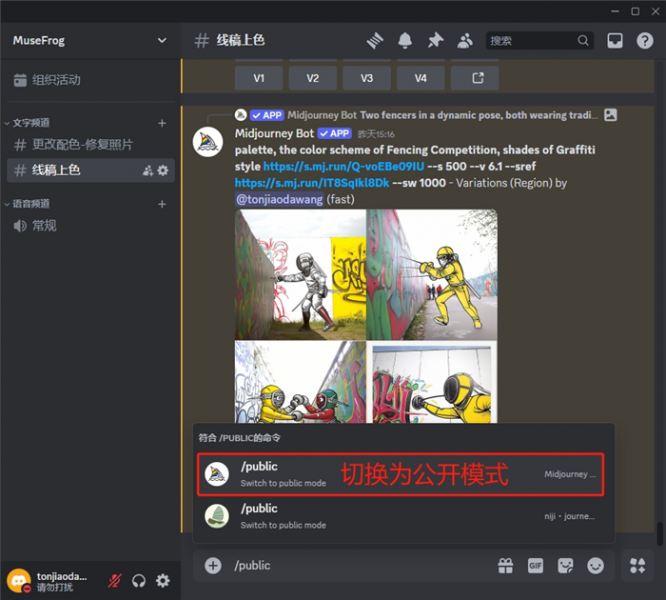Toggle the member list icon

click(x=465, y=41)
